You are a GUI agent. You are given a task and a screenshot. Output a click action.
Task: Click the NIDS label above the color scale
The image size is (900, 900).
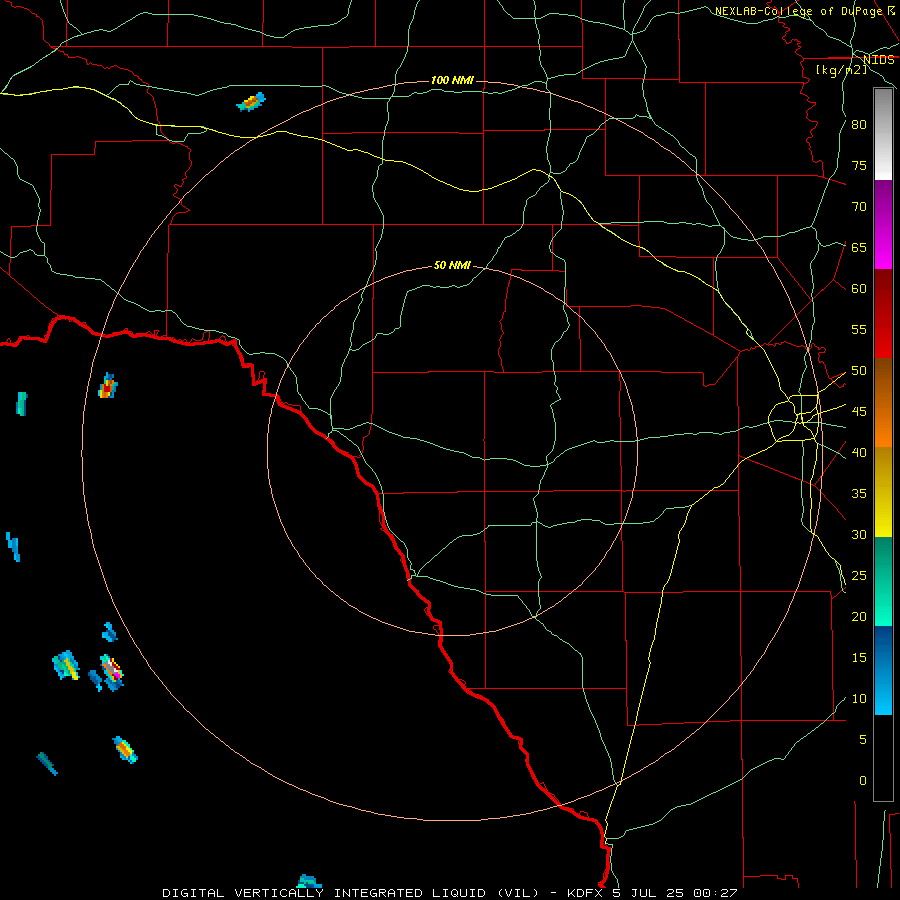click(x=879, y=60)
